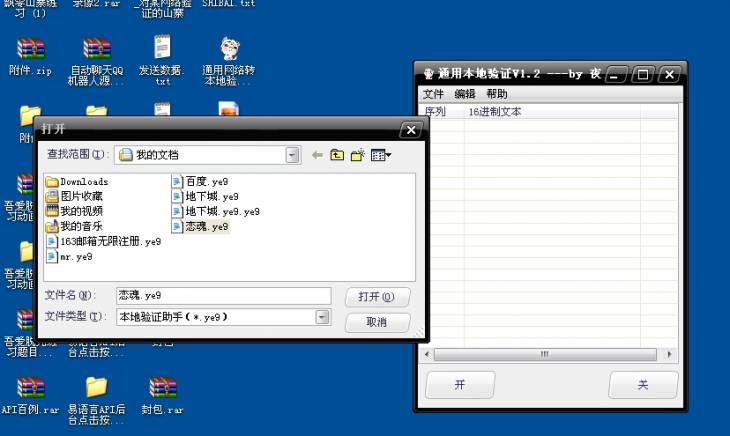Select the 附件.zip desktop icon
The image size is (730, 436).
click(x=30, y=56)
